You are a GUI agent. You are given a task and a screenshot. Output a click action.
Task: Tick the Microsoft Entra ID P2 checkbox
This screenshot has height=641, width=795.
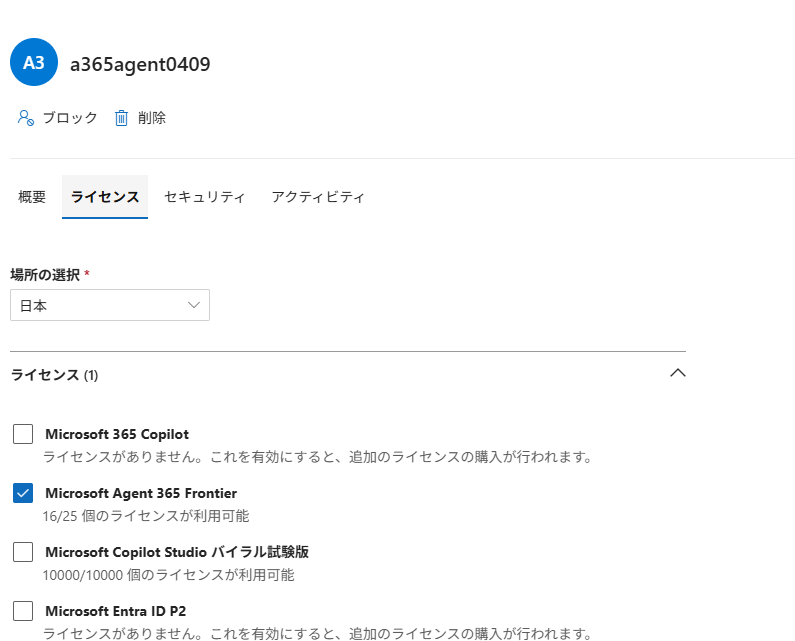click(23, 611)
